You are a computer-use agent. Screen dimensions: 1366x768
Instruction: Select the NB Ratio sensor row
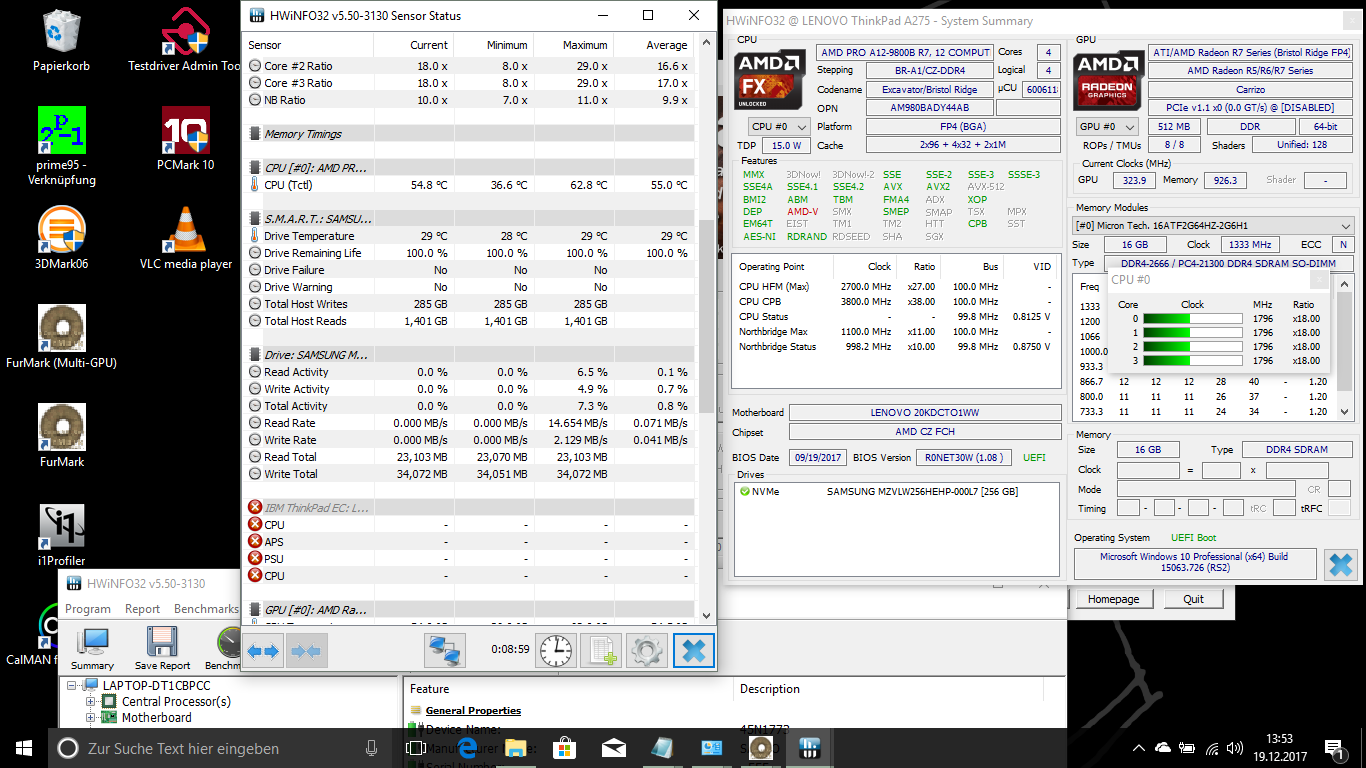click(x=471, y=100)
